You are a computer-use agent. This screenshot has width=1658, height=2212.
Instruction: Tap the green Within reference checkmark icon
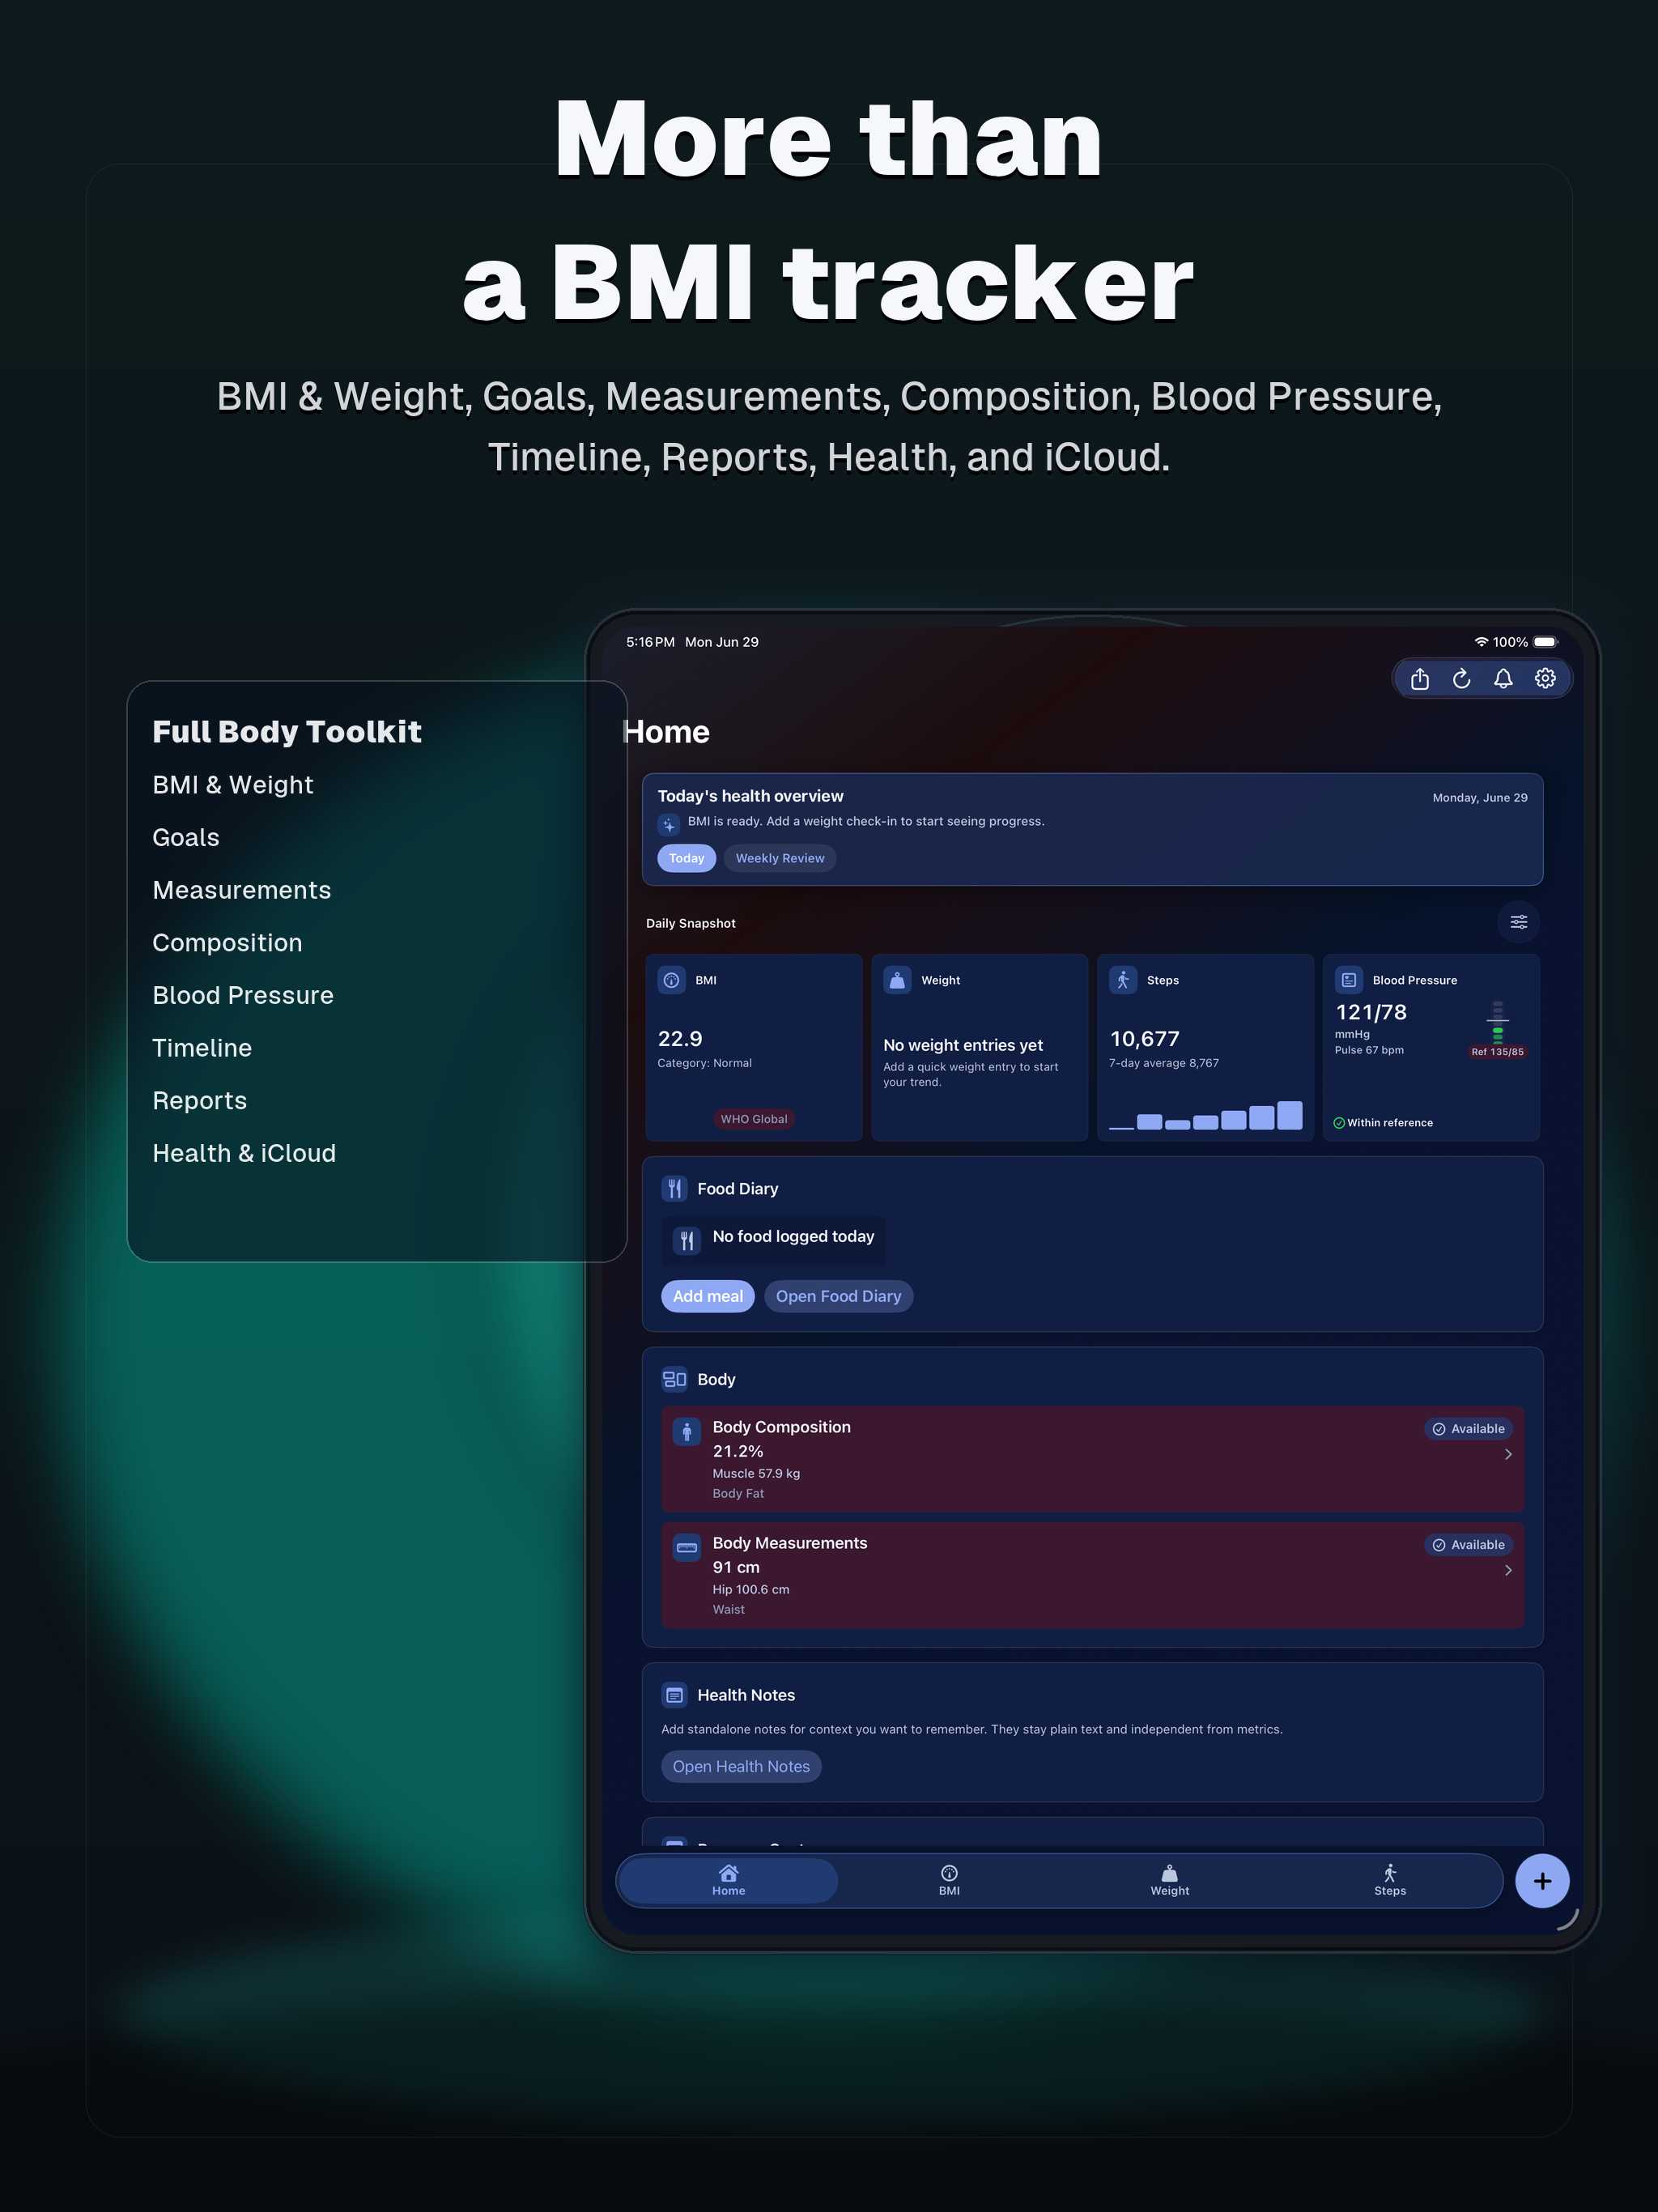click(1339, 1123)
